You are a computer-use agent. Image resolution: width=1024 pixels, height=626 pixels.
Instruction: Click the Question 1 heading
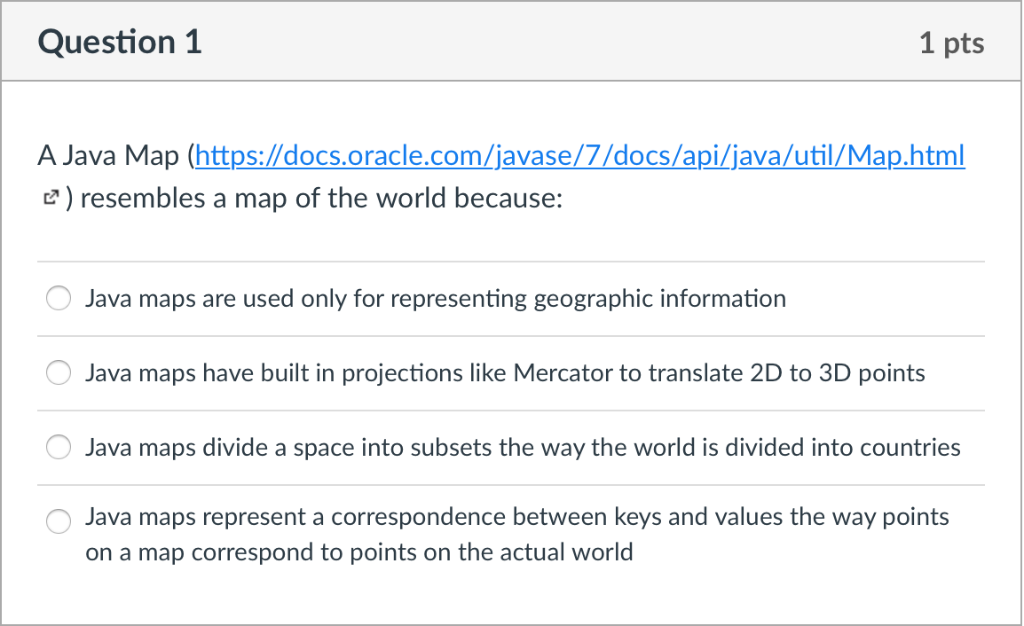(x=120, y=42)
